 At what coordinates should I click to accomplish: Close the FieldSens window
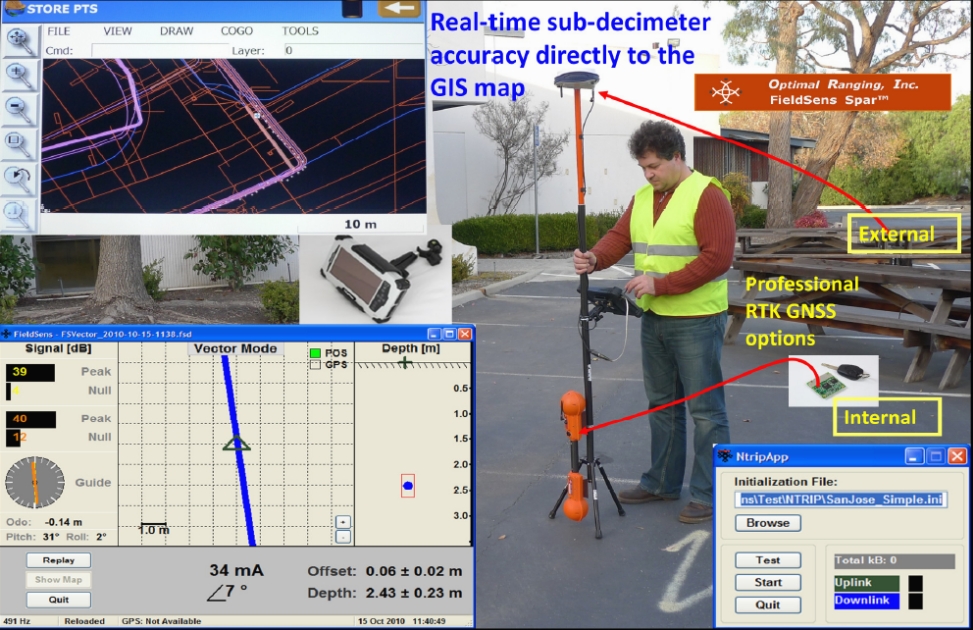tap(464, 334)
